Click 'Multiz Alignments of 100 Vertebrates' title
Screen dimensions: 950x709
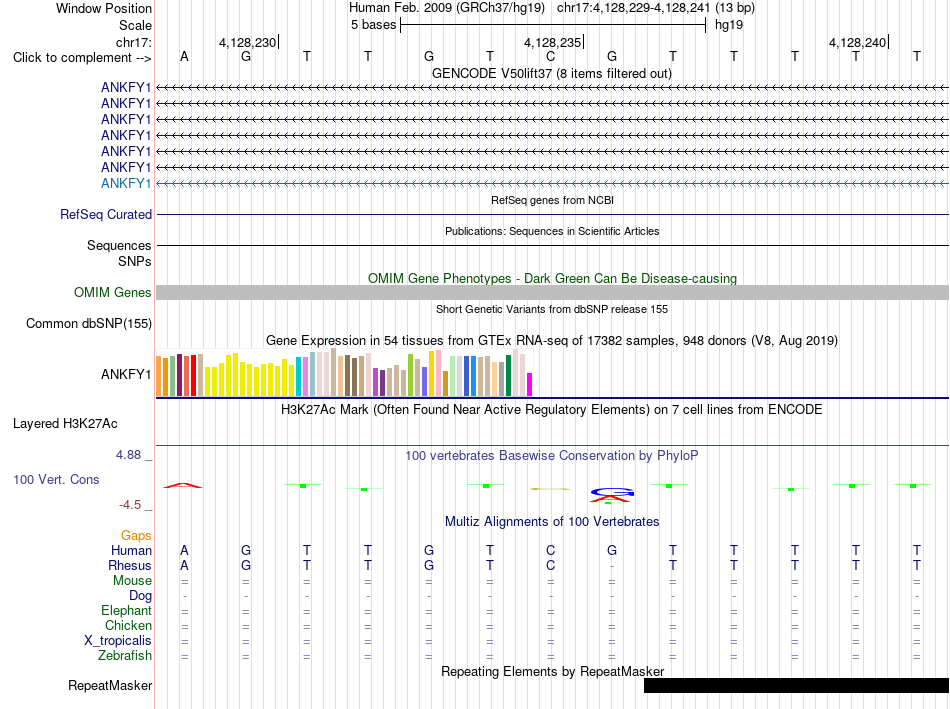click(x=552, y=521)
